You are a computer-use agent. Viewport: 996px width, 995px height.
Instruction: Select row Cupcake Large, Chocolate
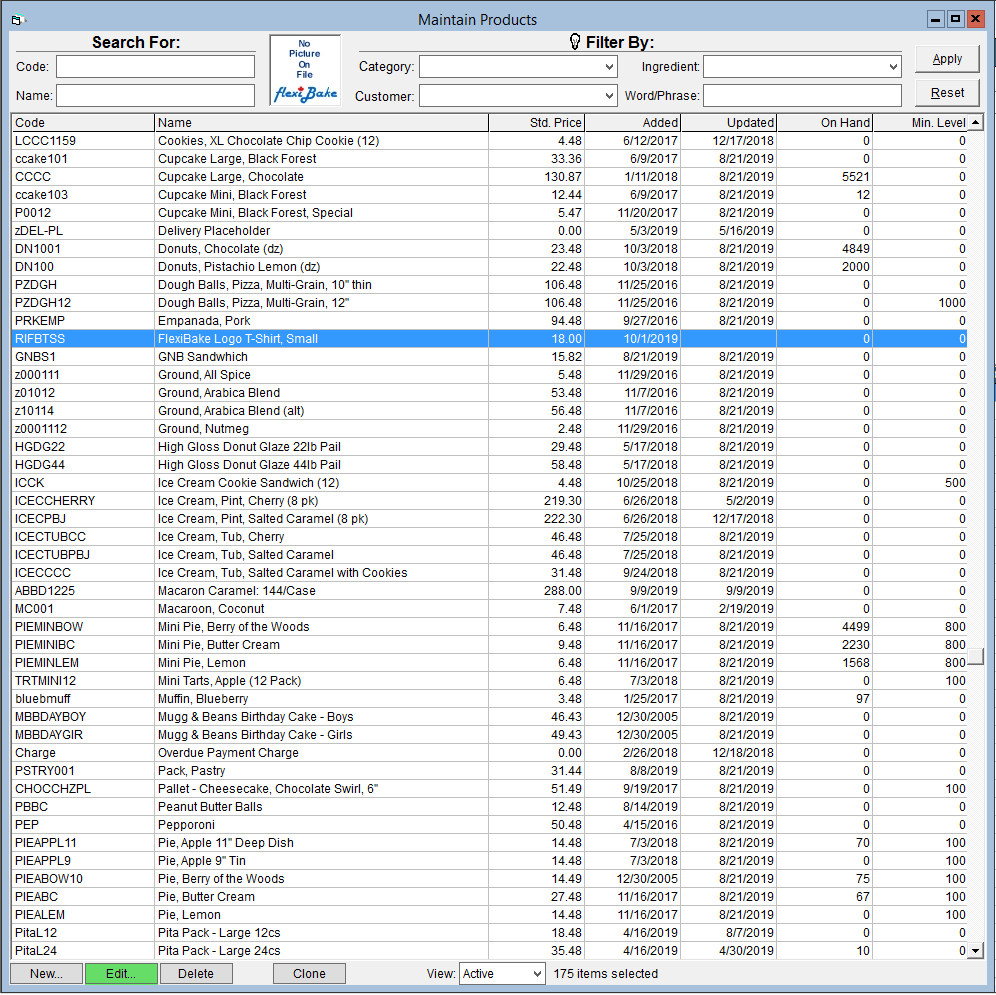(490, 177)
